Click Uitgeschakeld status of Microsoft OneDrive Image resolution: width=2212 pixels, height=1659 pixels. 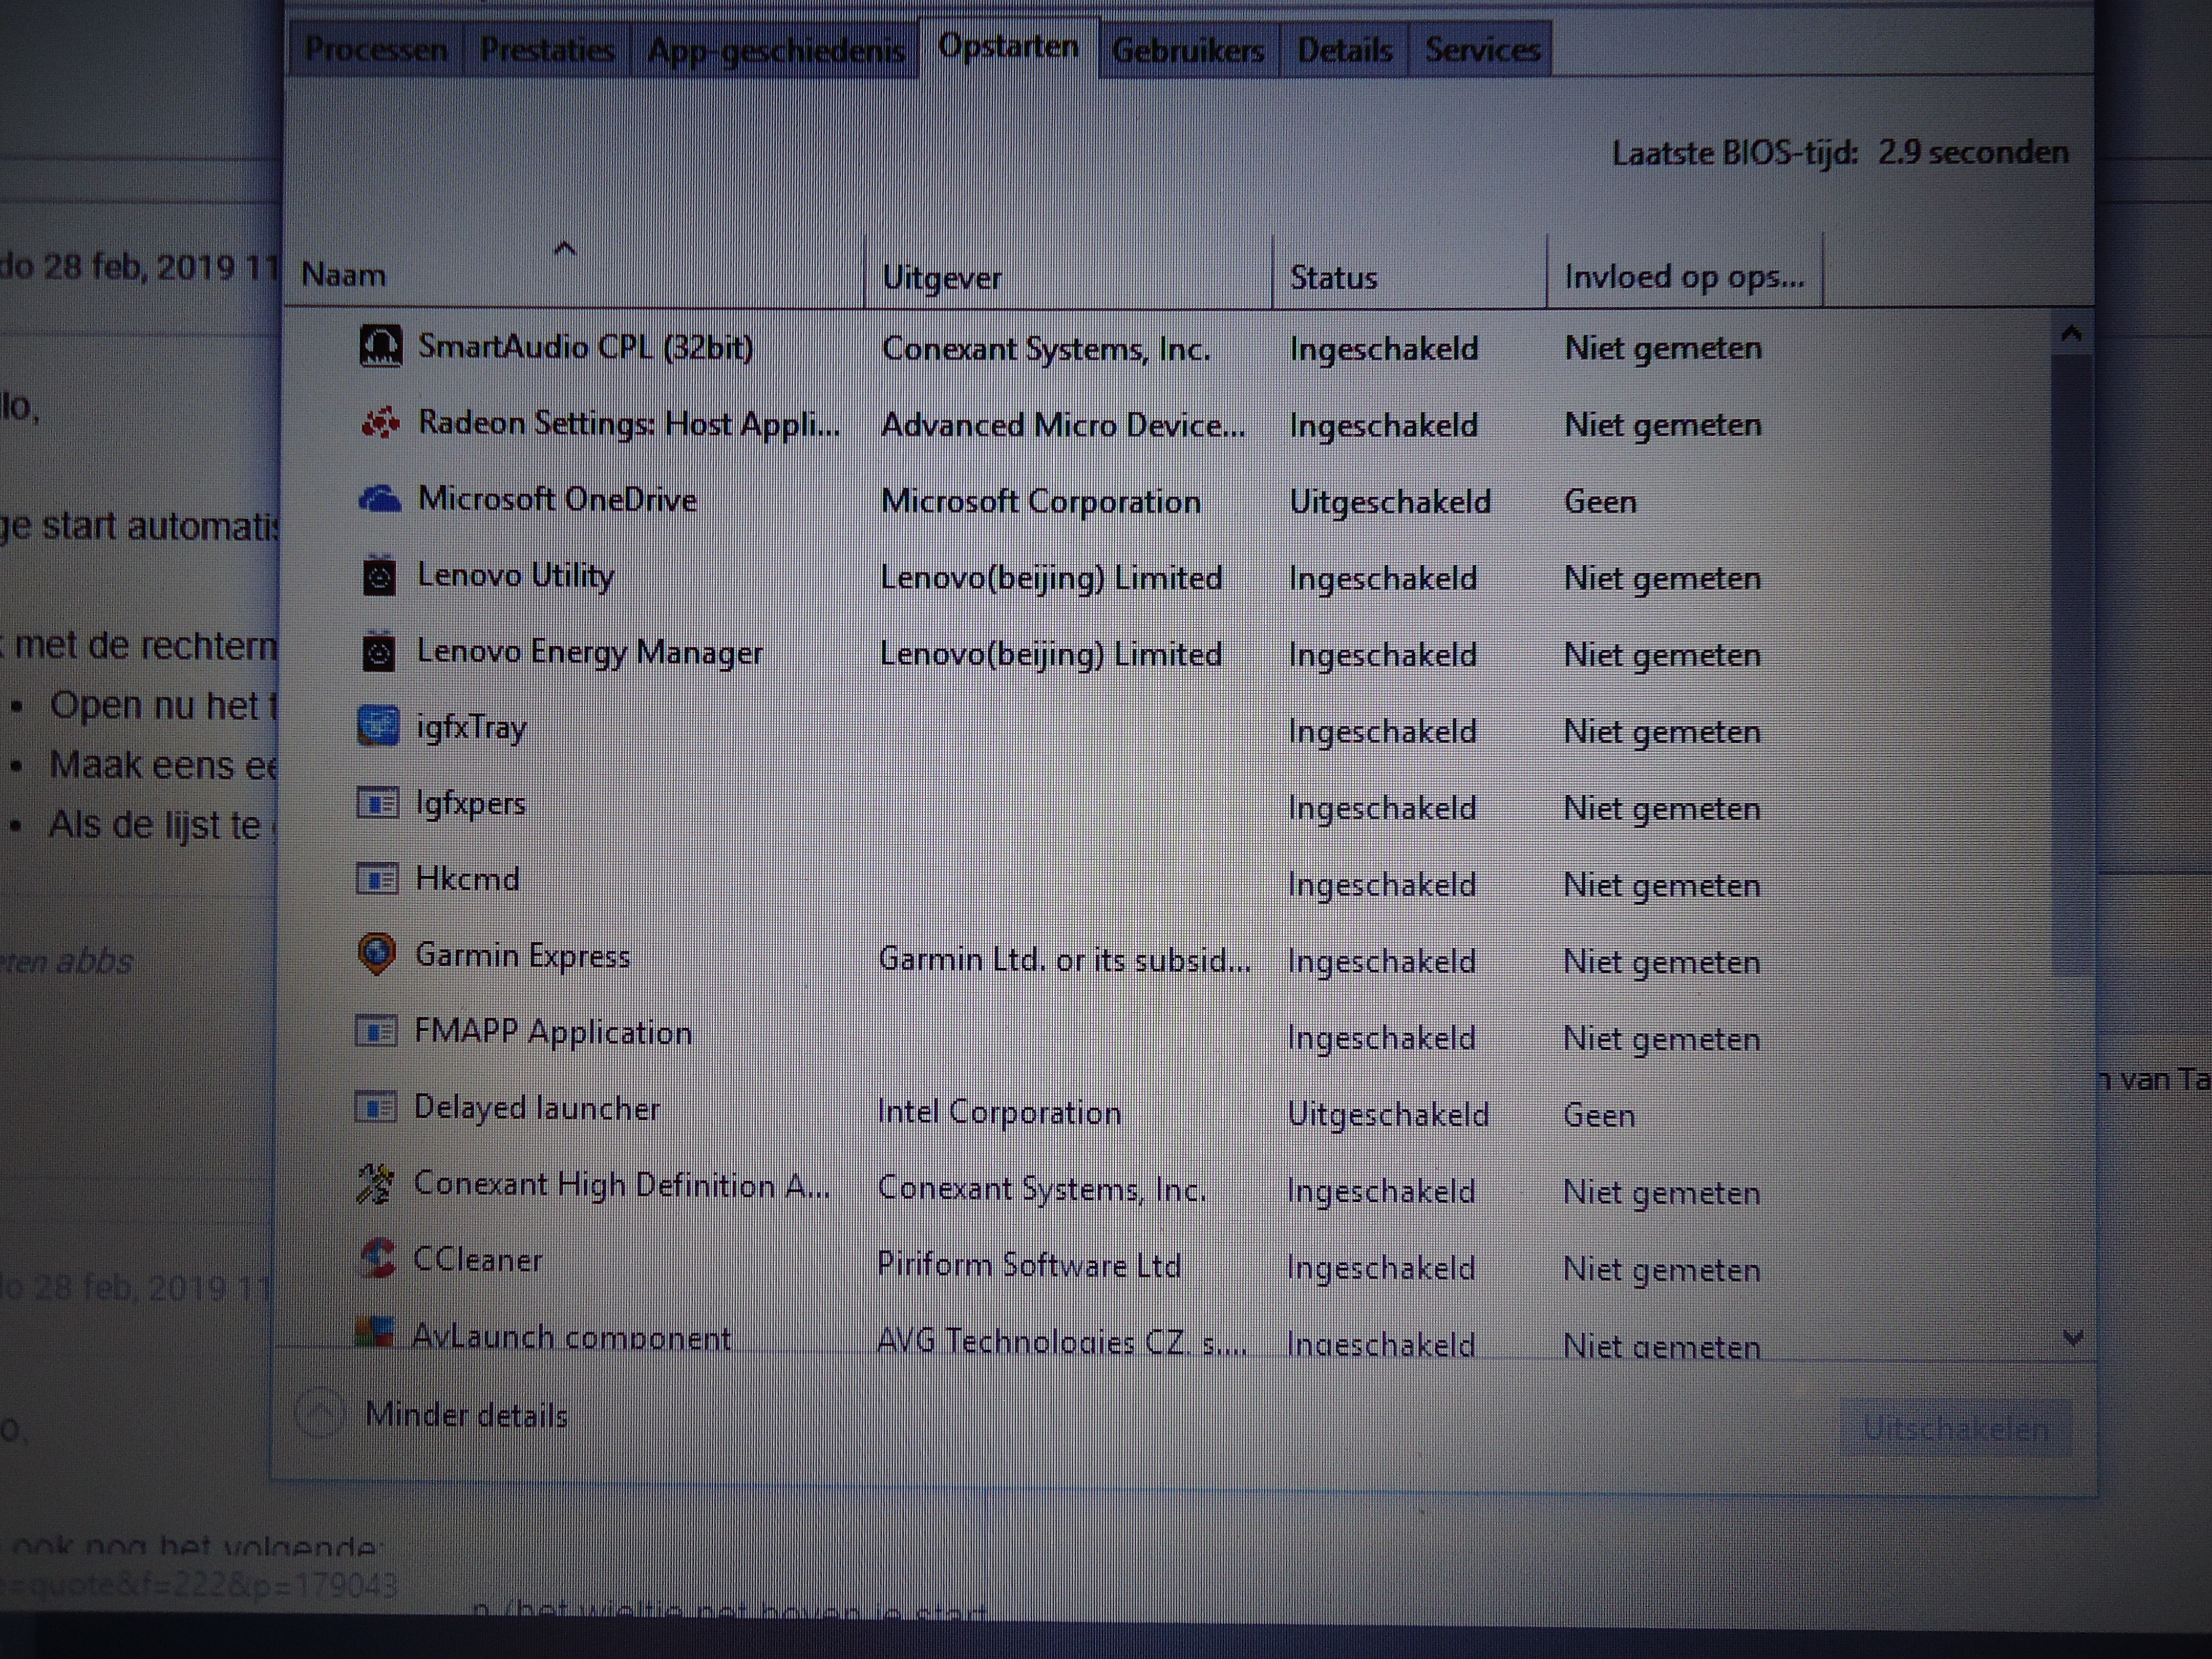click(x=1390, y=501)
